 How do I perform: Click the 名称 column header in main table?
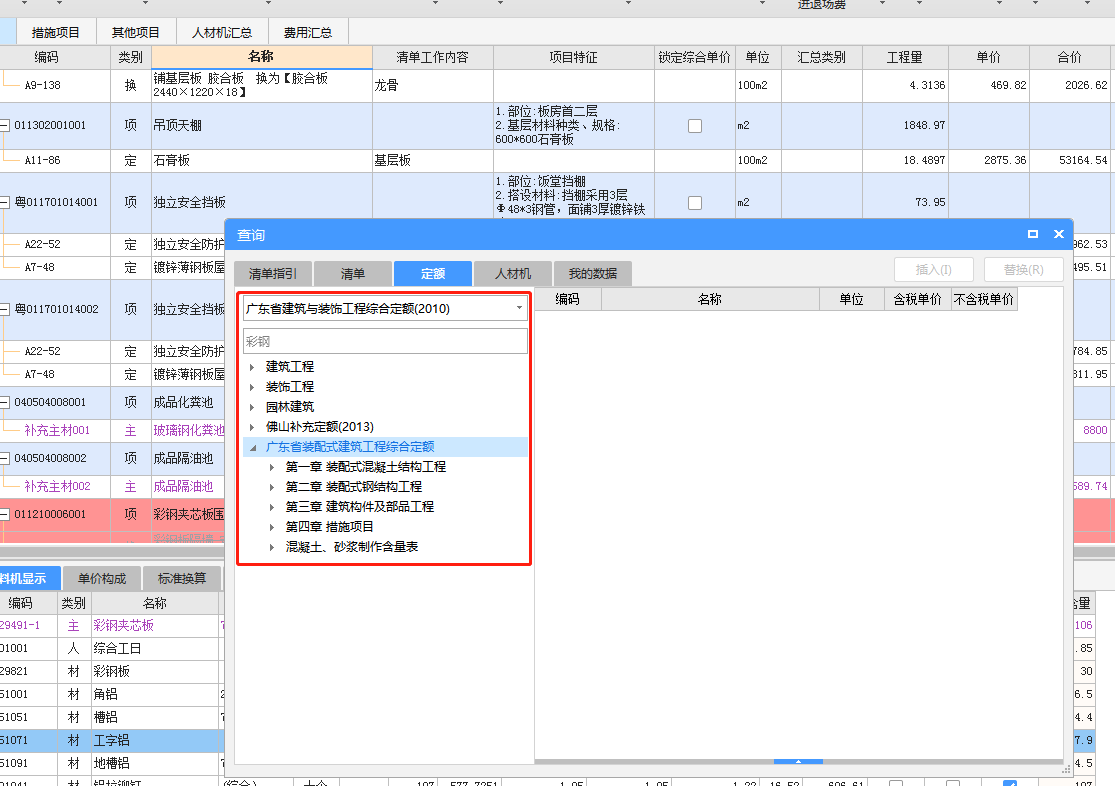[262, 57]
